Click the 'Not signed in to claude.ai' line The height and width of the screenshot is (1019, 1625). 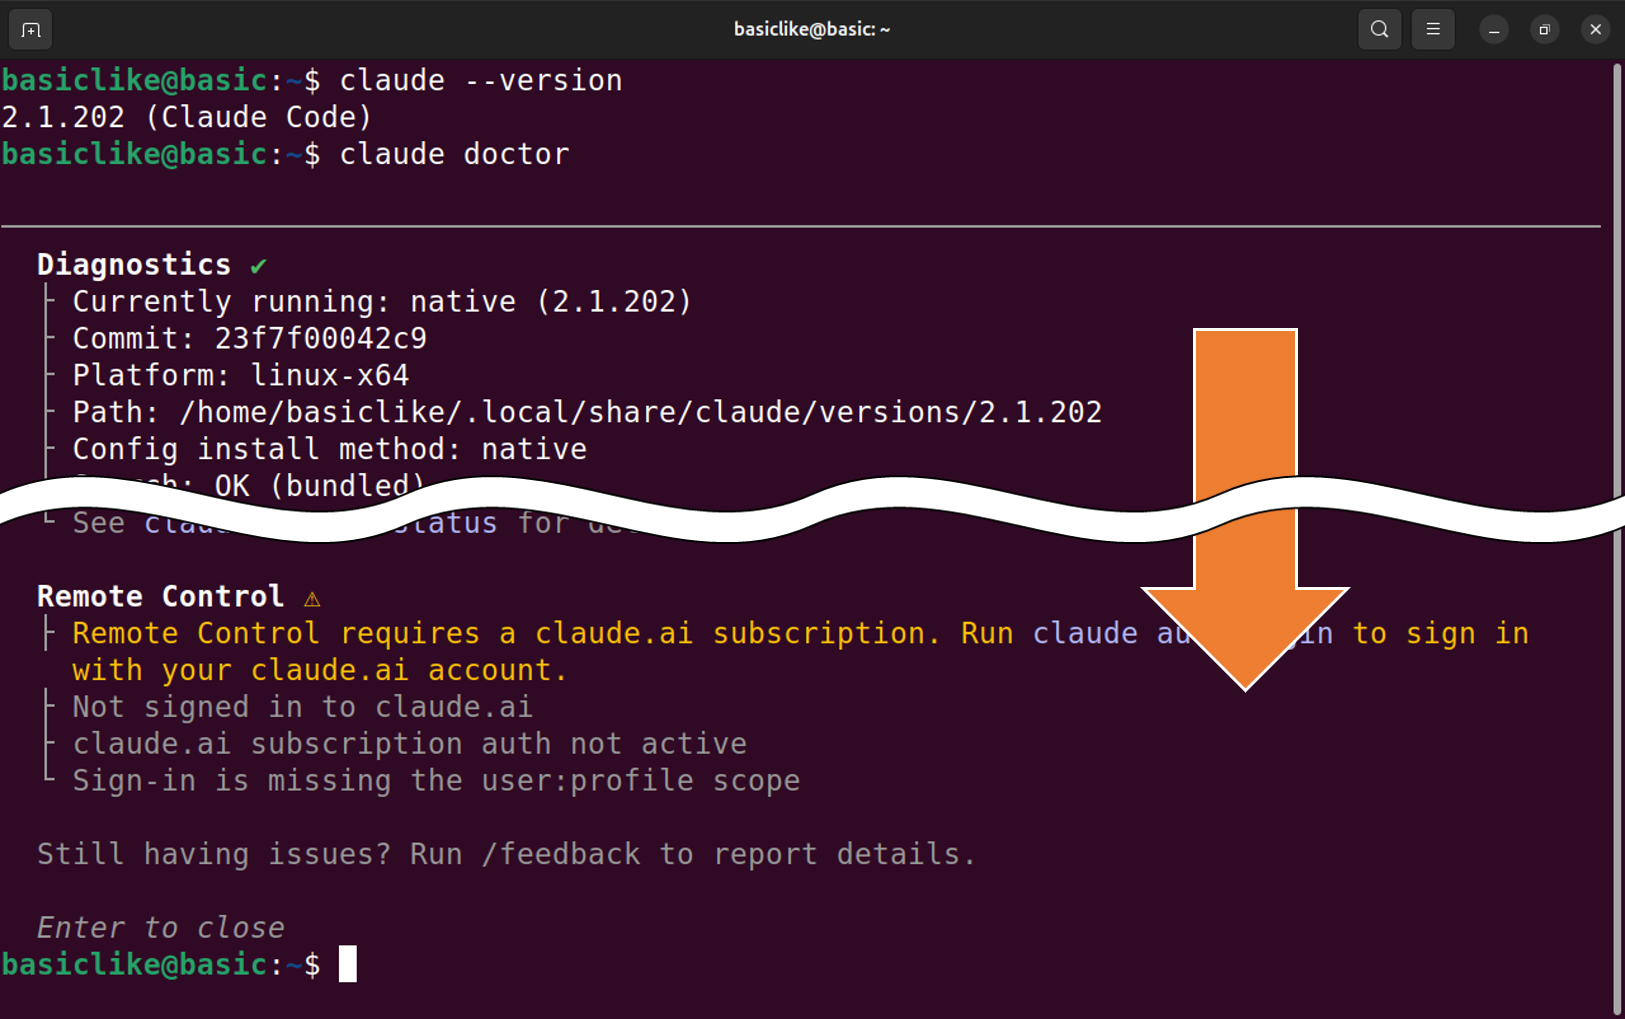(x=303, y=708)
